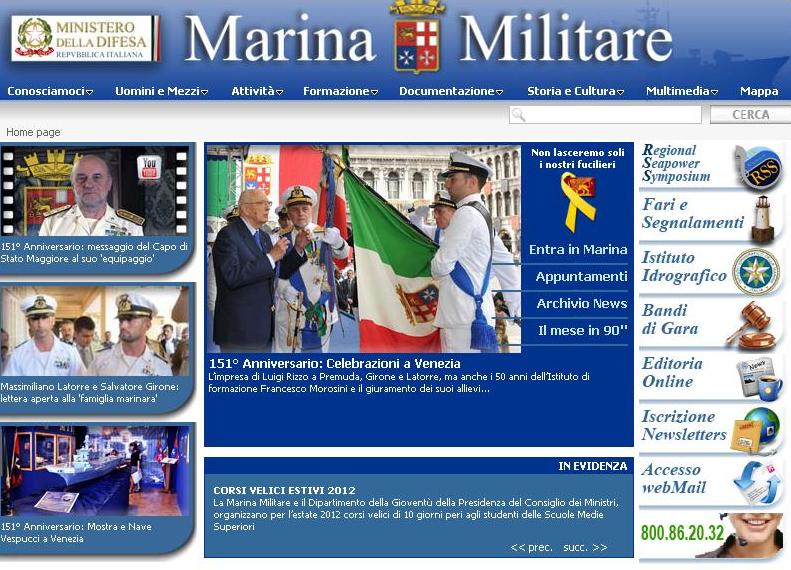Click the Marina Militare site title
The image size is (791, 570).
(x=428, y=38)
